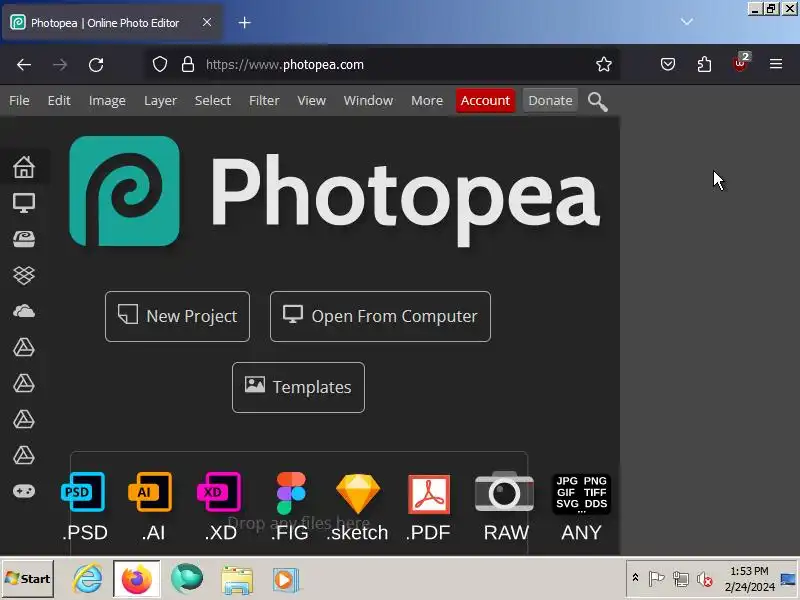Click the Windows Start button
The image size is (800, 600).
[x=28, y=579]
